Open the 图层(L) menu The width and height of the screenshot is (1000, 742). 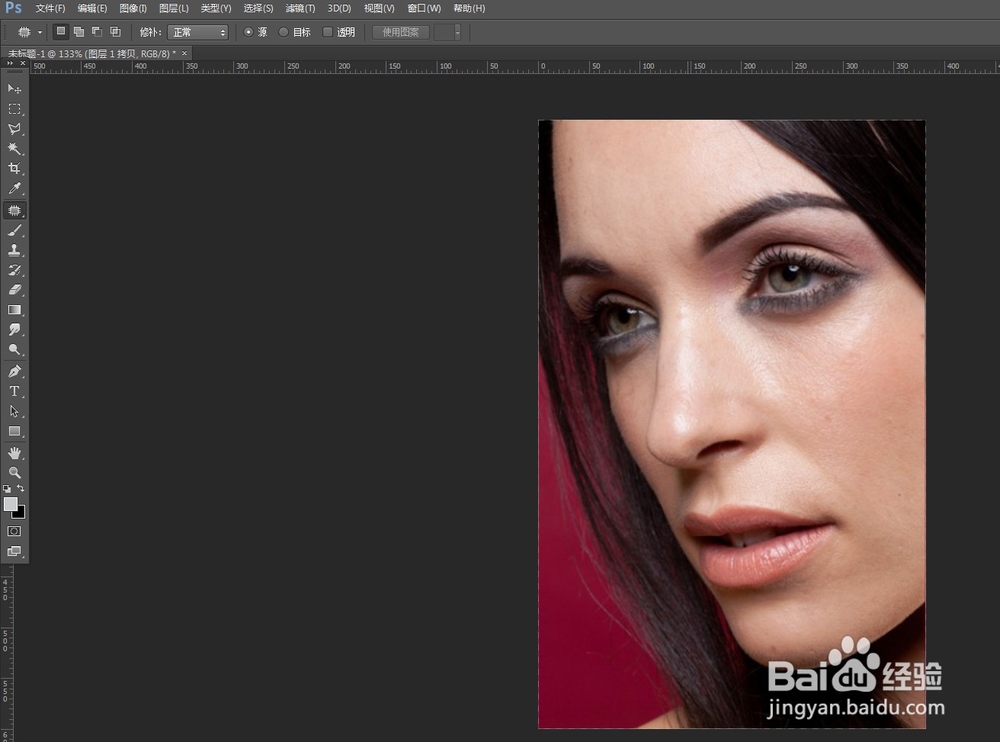174,8
